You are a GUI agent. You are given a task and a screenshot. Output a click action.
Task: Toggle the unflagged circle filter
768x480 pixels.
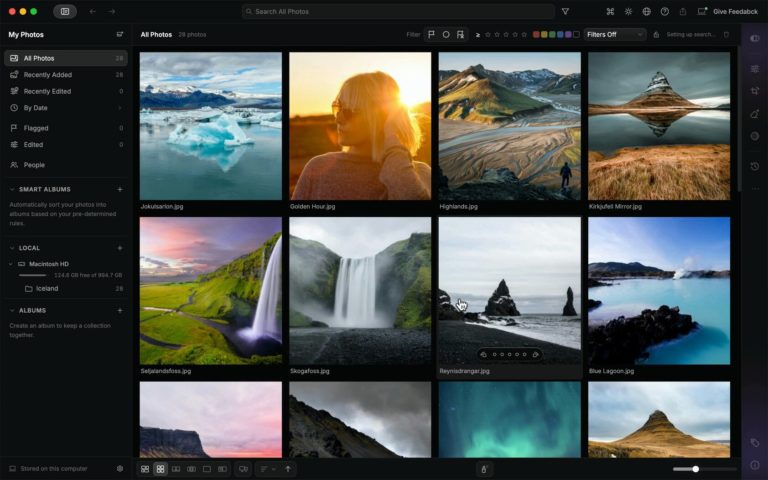(x=446, y=34)
